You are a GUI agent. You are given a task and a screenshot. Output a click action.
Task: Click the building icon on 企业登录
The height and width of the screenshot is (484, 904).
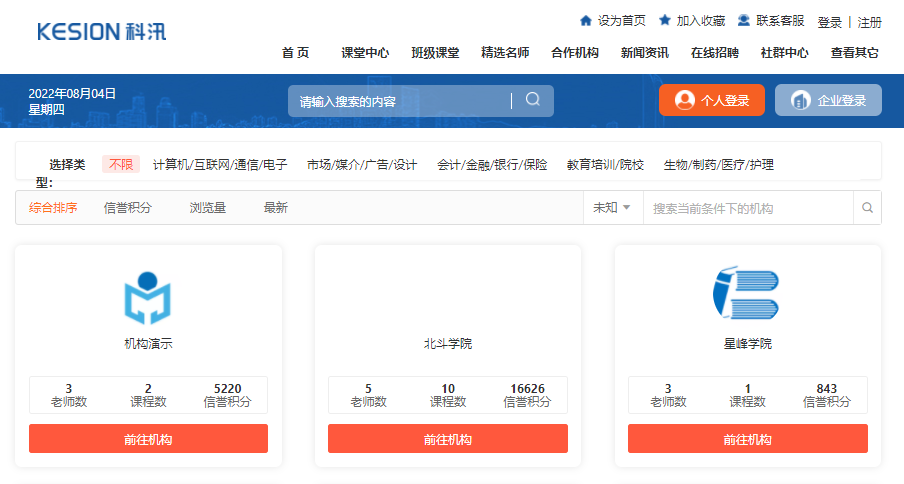(800, 100)
